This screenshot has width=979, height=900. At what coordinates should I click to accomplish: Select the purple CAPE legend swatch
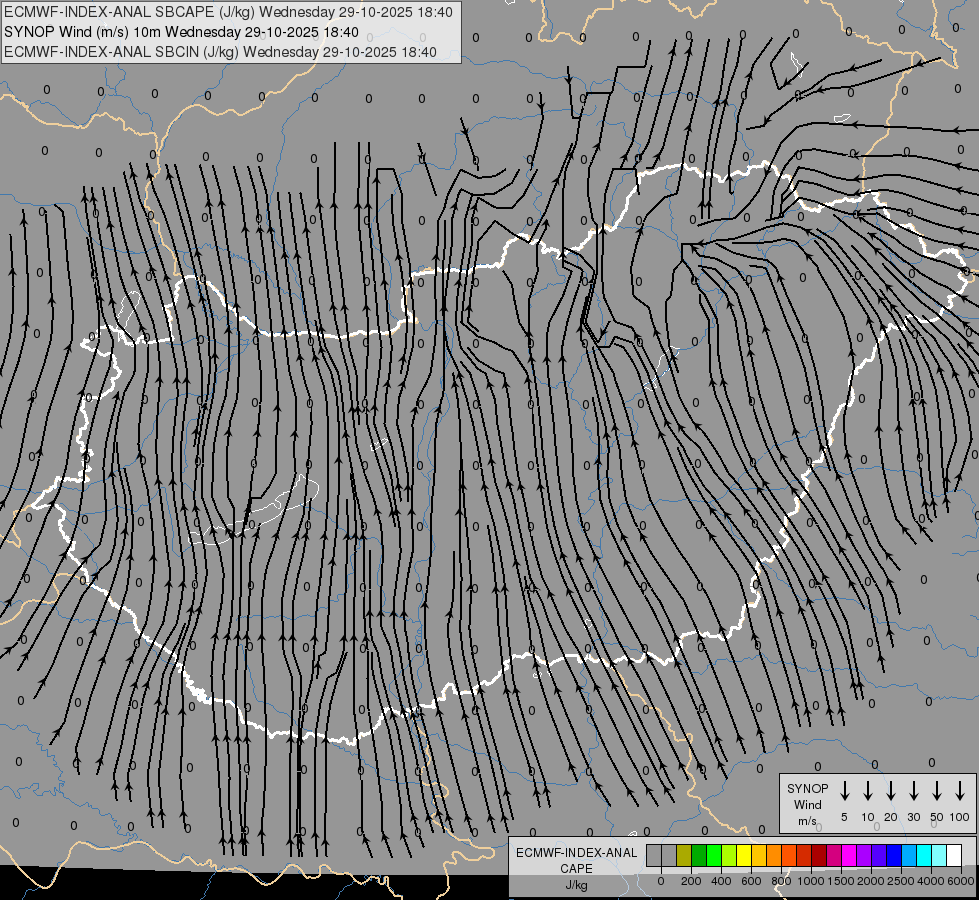pos(863,855)
